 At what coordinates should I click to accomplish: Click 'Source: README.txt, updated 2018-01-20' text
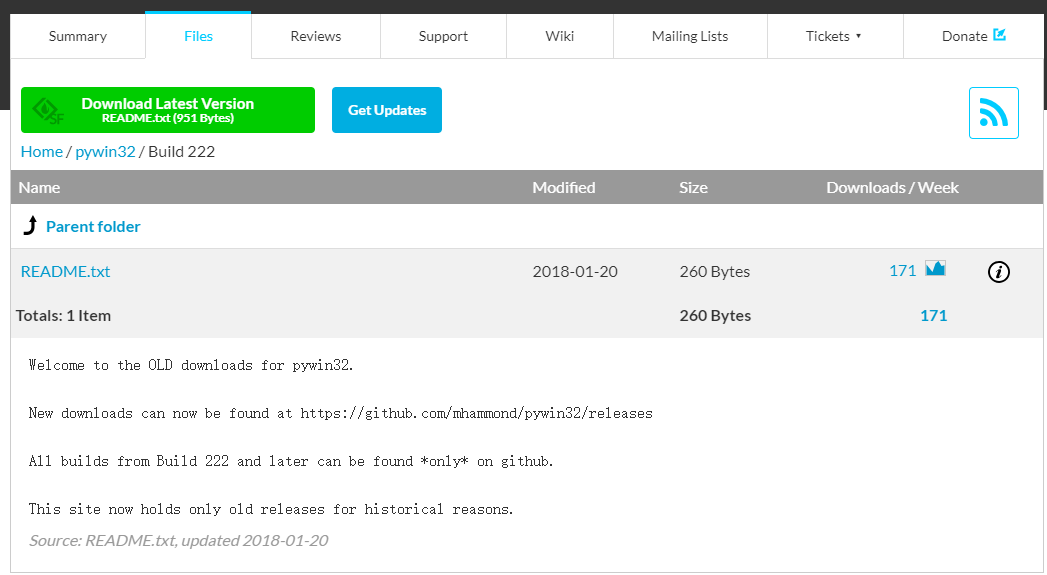pyautogui.click(x=178, y=540)
